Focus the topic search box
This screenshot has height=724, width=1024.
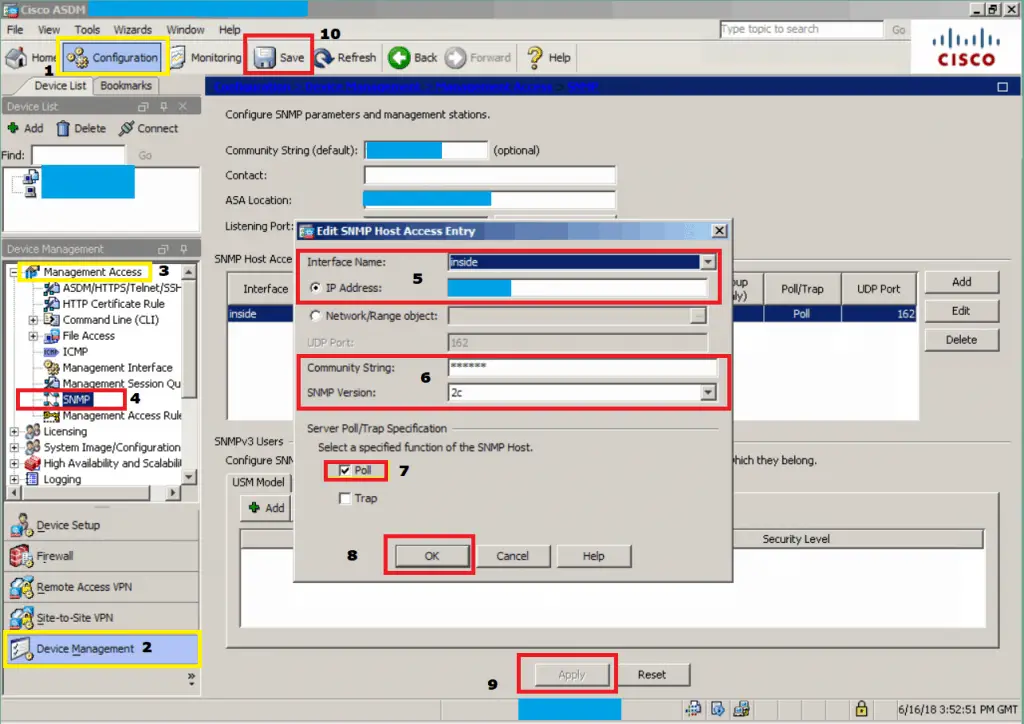[801, 29]
